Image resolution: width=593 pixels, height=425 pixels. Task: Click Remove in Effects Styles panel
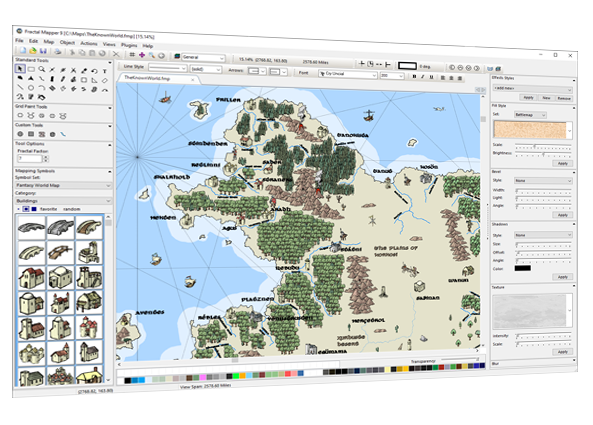pyautogui.click(x=564, y=98)
